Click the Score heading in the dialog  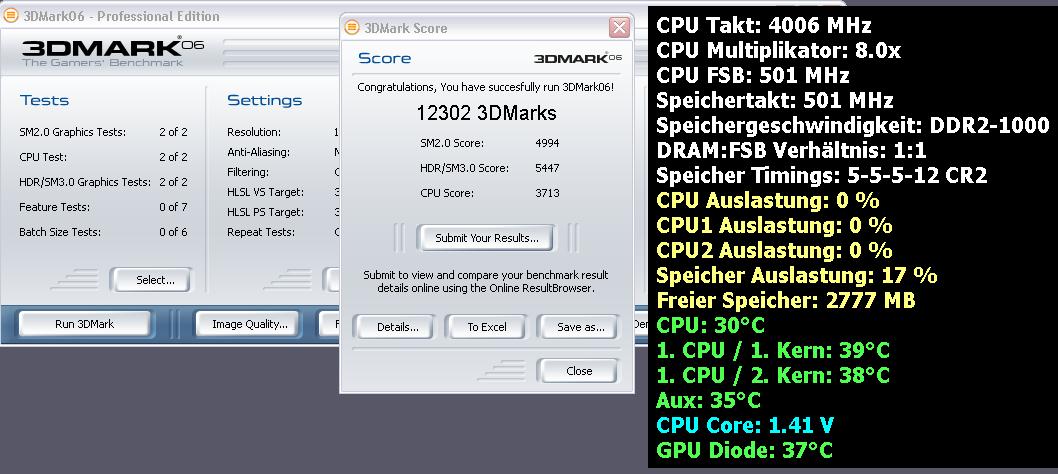pos(384,59)
